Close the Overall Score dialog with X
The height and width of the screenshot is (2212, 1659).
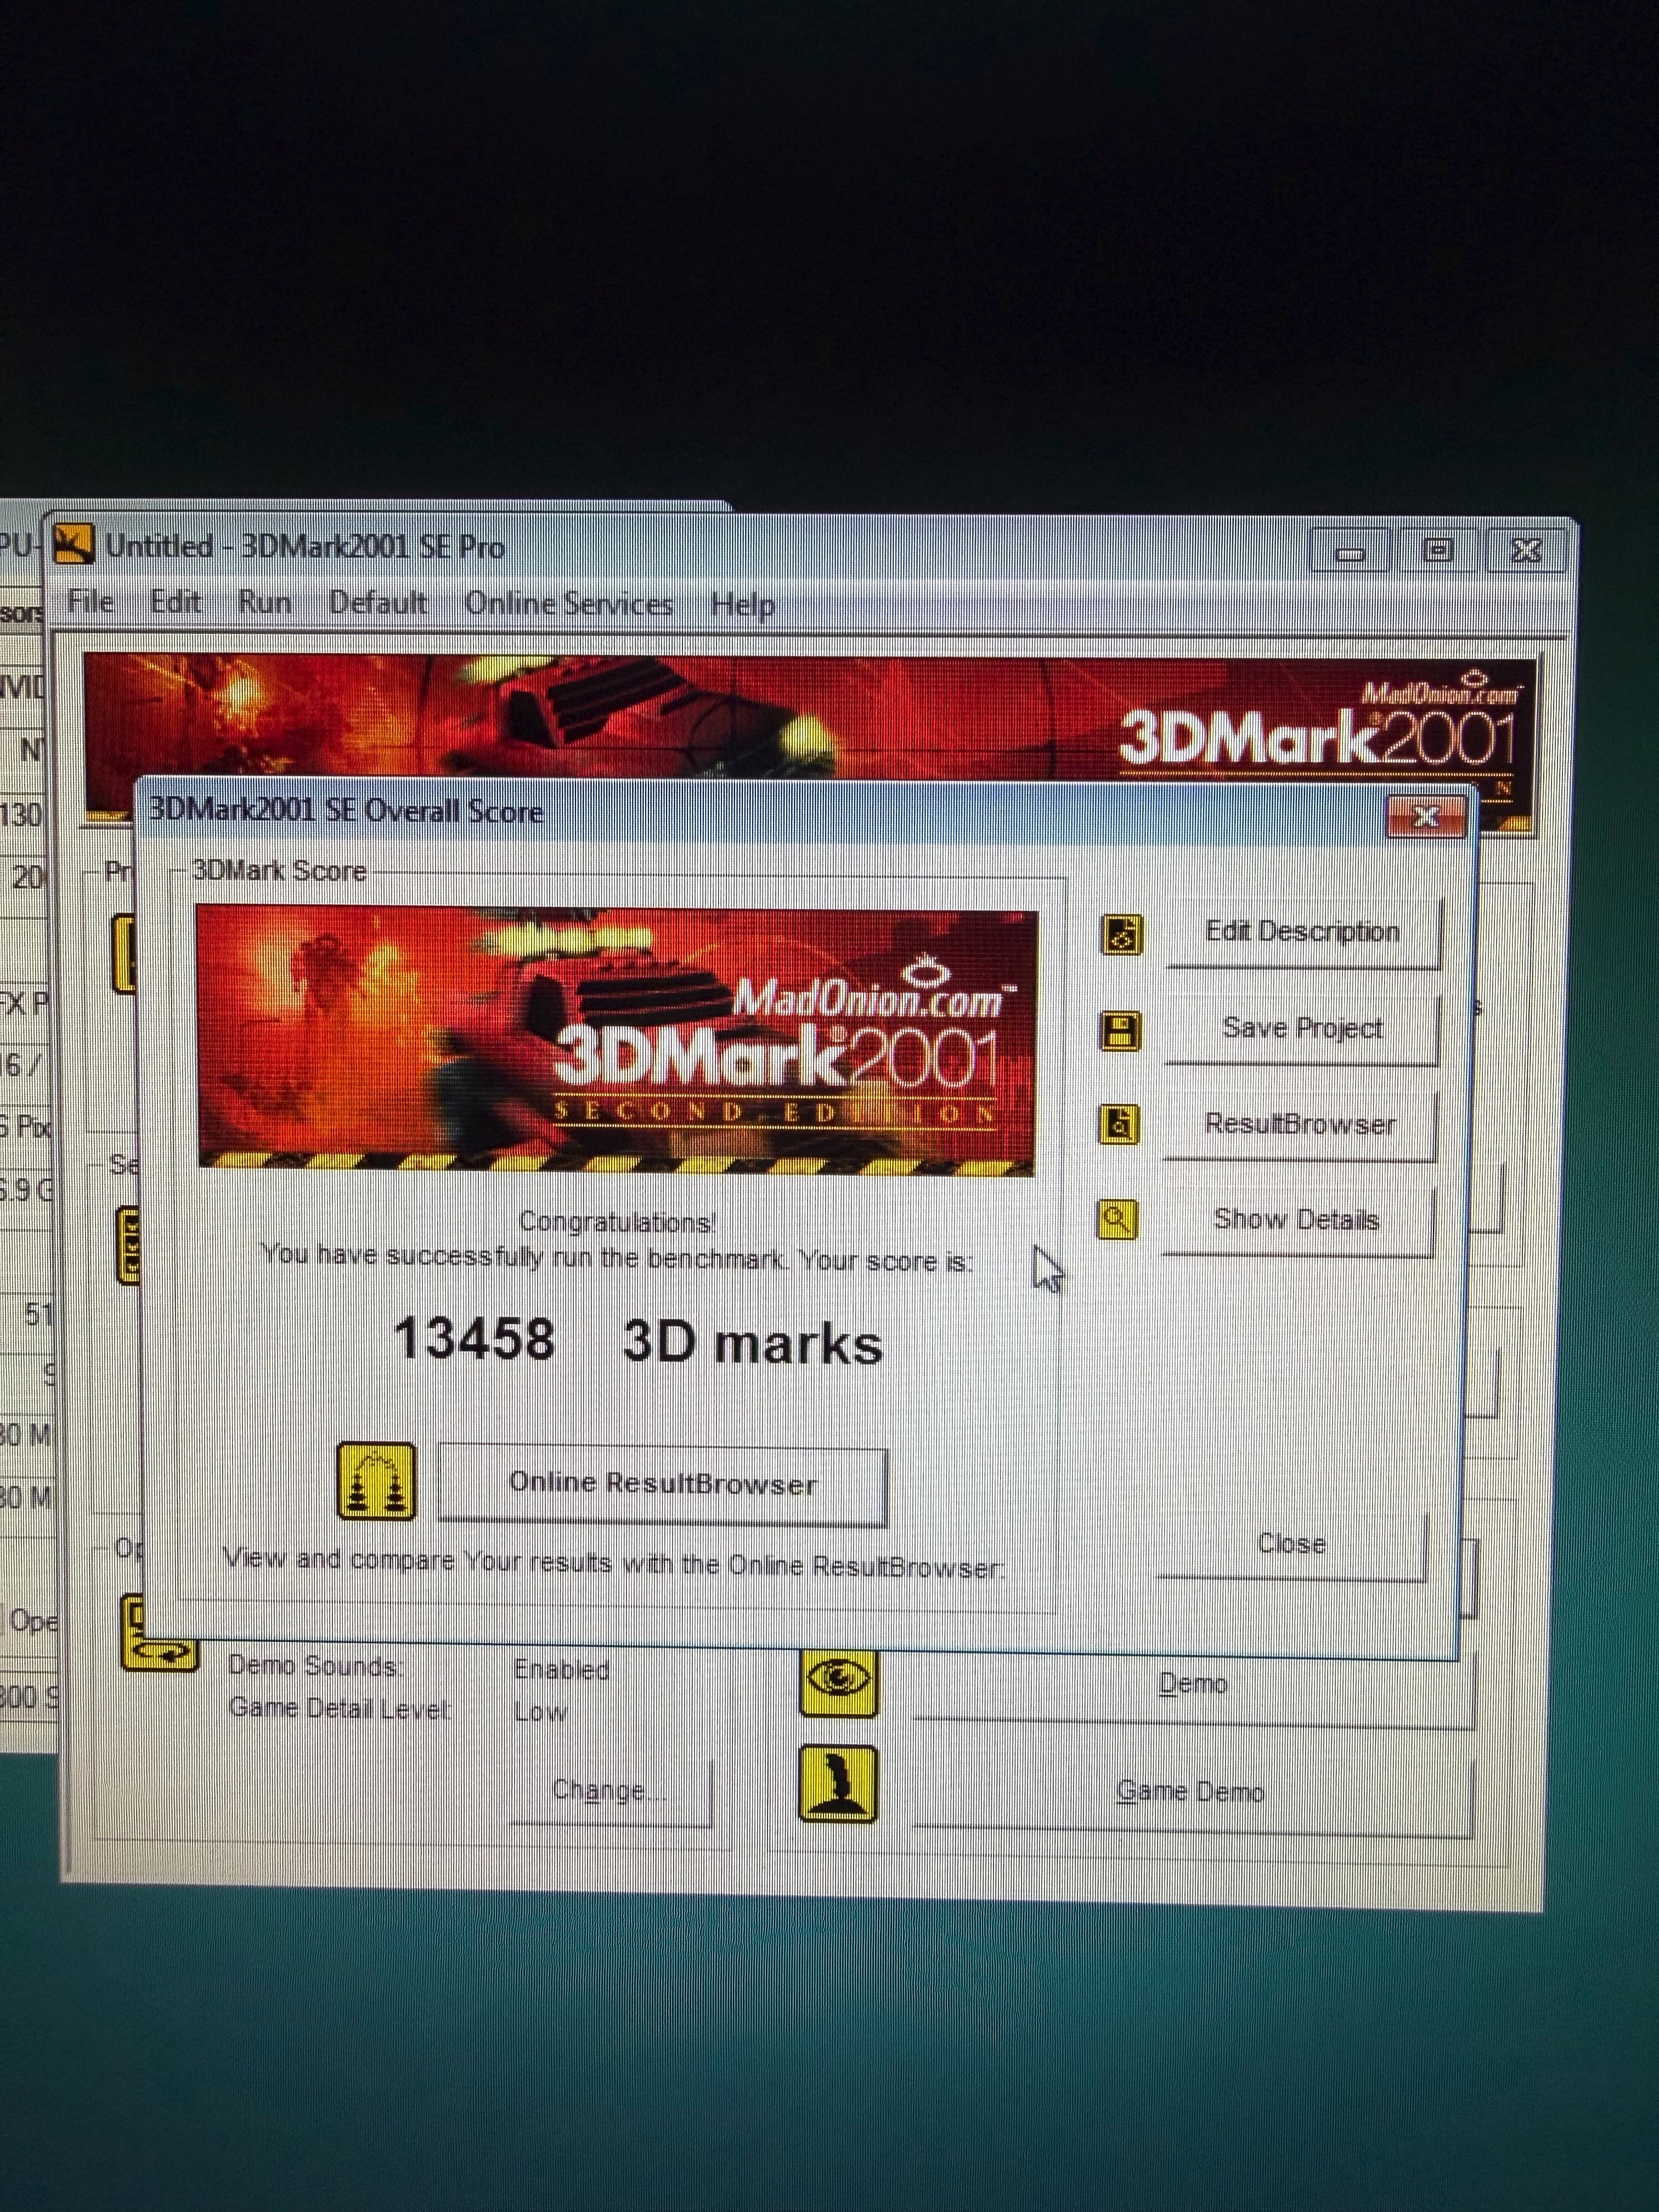1426,817
